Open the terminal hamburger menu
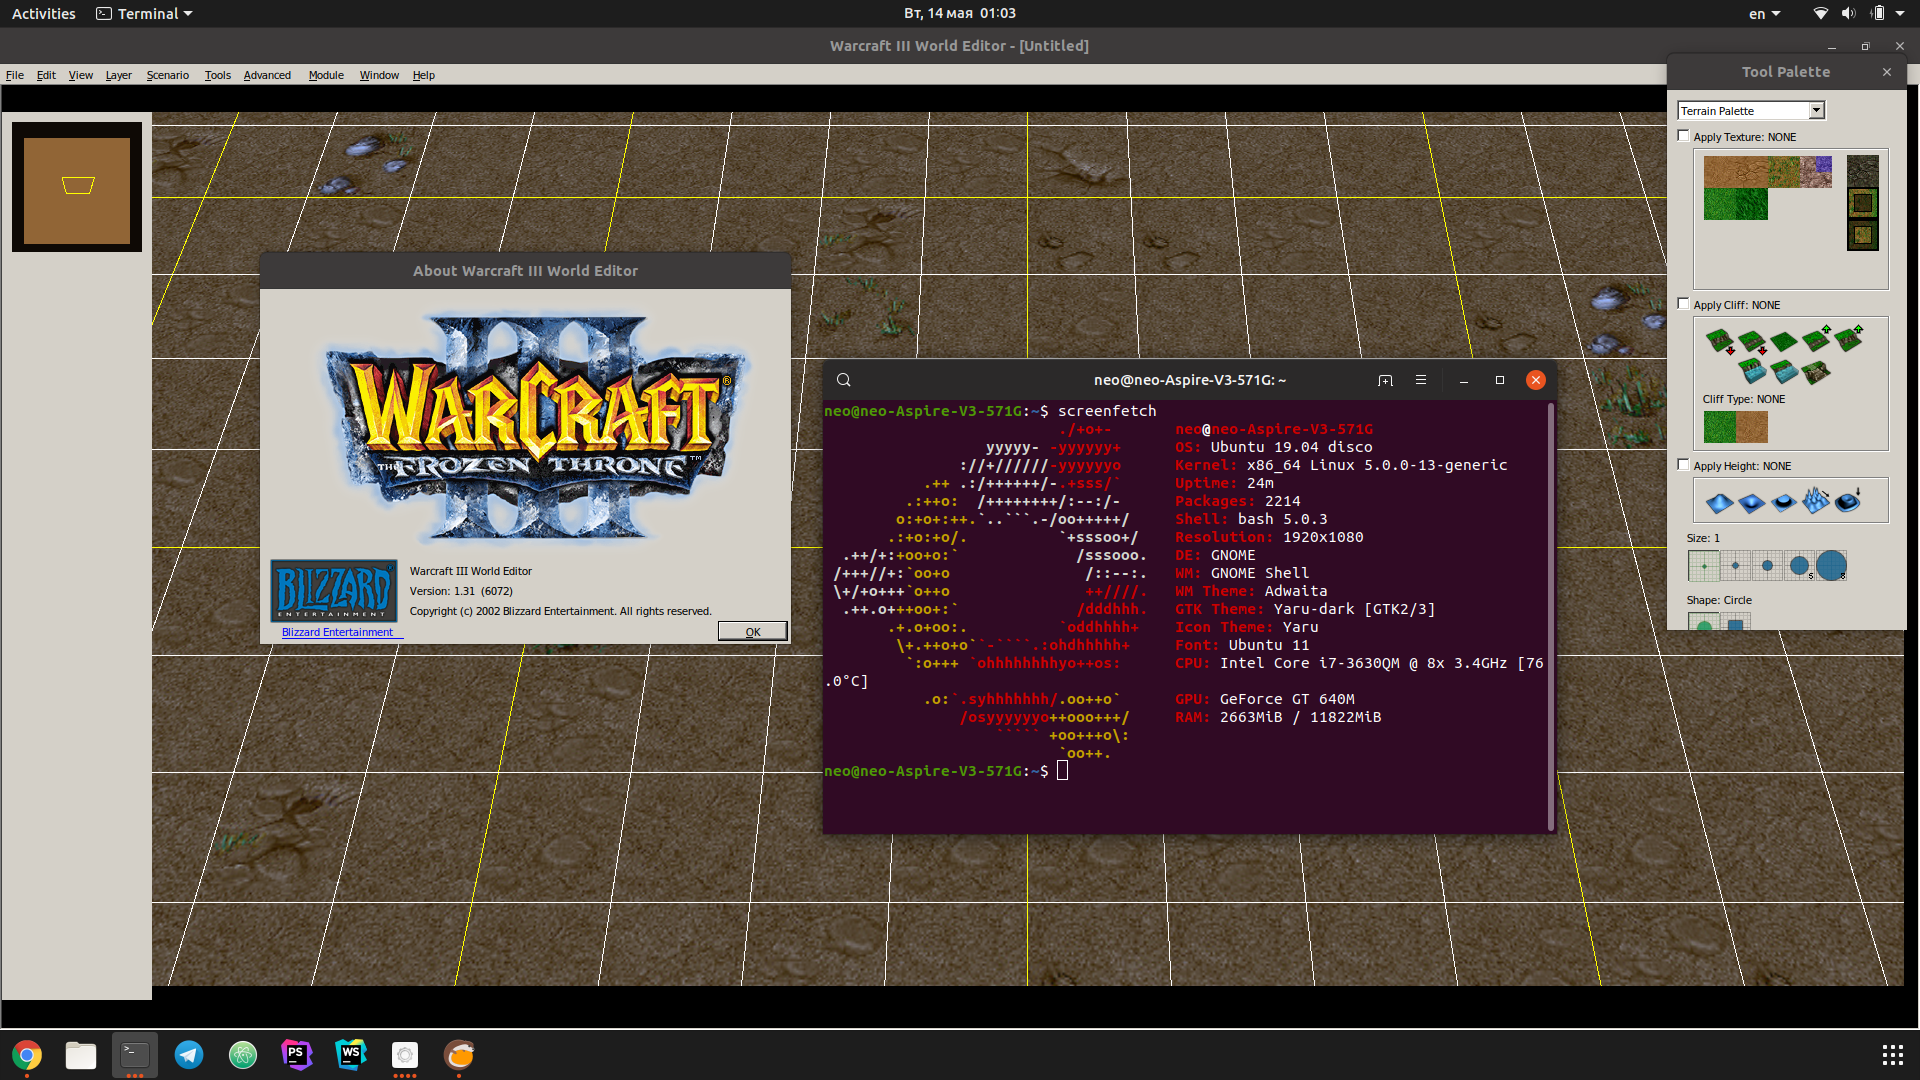The height and width of the screenshot is (1080, 1920). click(x=1421, y=380)
